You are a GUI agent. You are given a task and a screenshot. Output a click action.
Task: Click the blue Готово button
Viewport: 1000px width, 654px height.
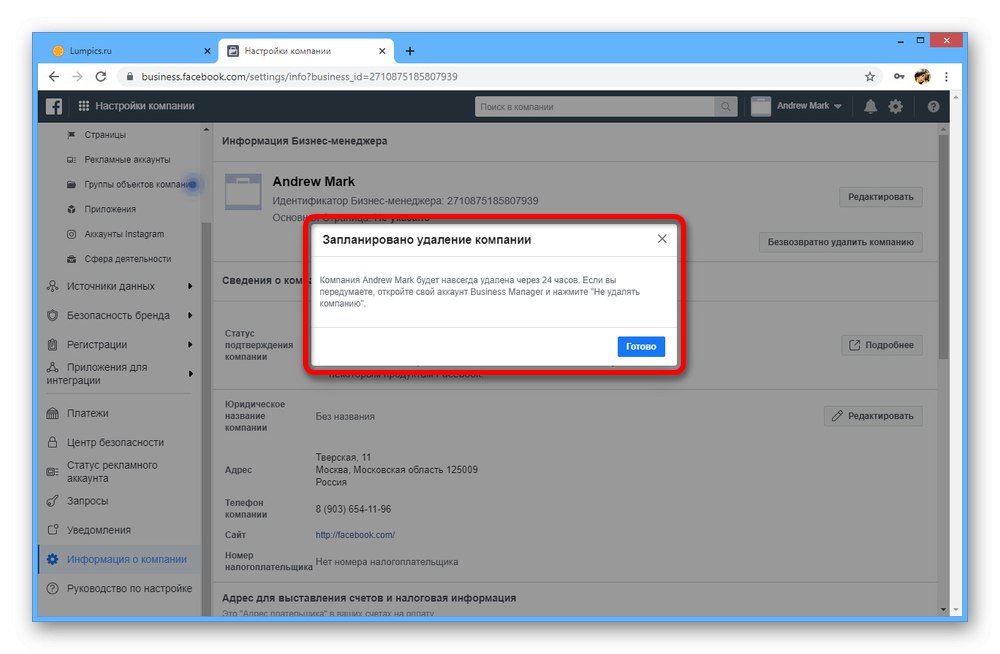coord(641,346)
